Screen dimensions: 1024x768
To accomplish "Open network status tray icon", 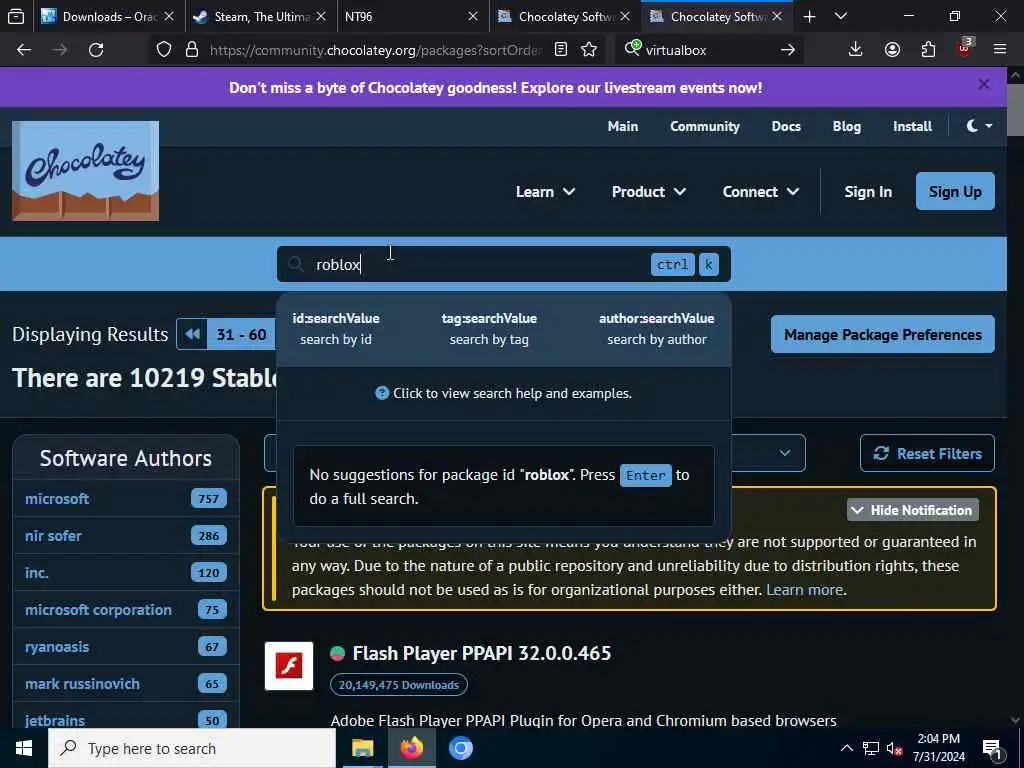I will coord(871,748).
